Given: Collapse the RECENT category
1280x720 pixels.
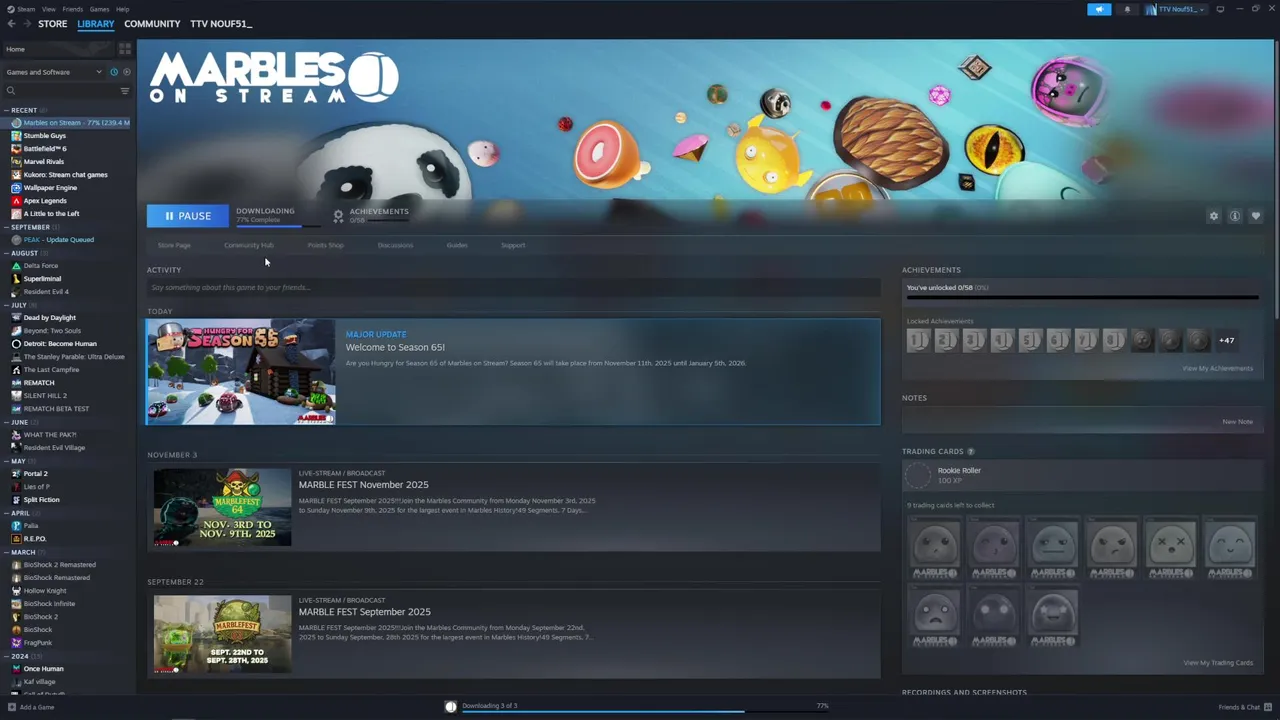Looking at the screenshot, I should point(6,110).
